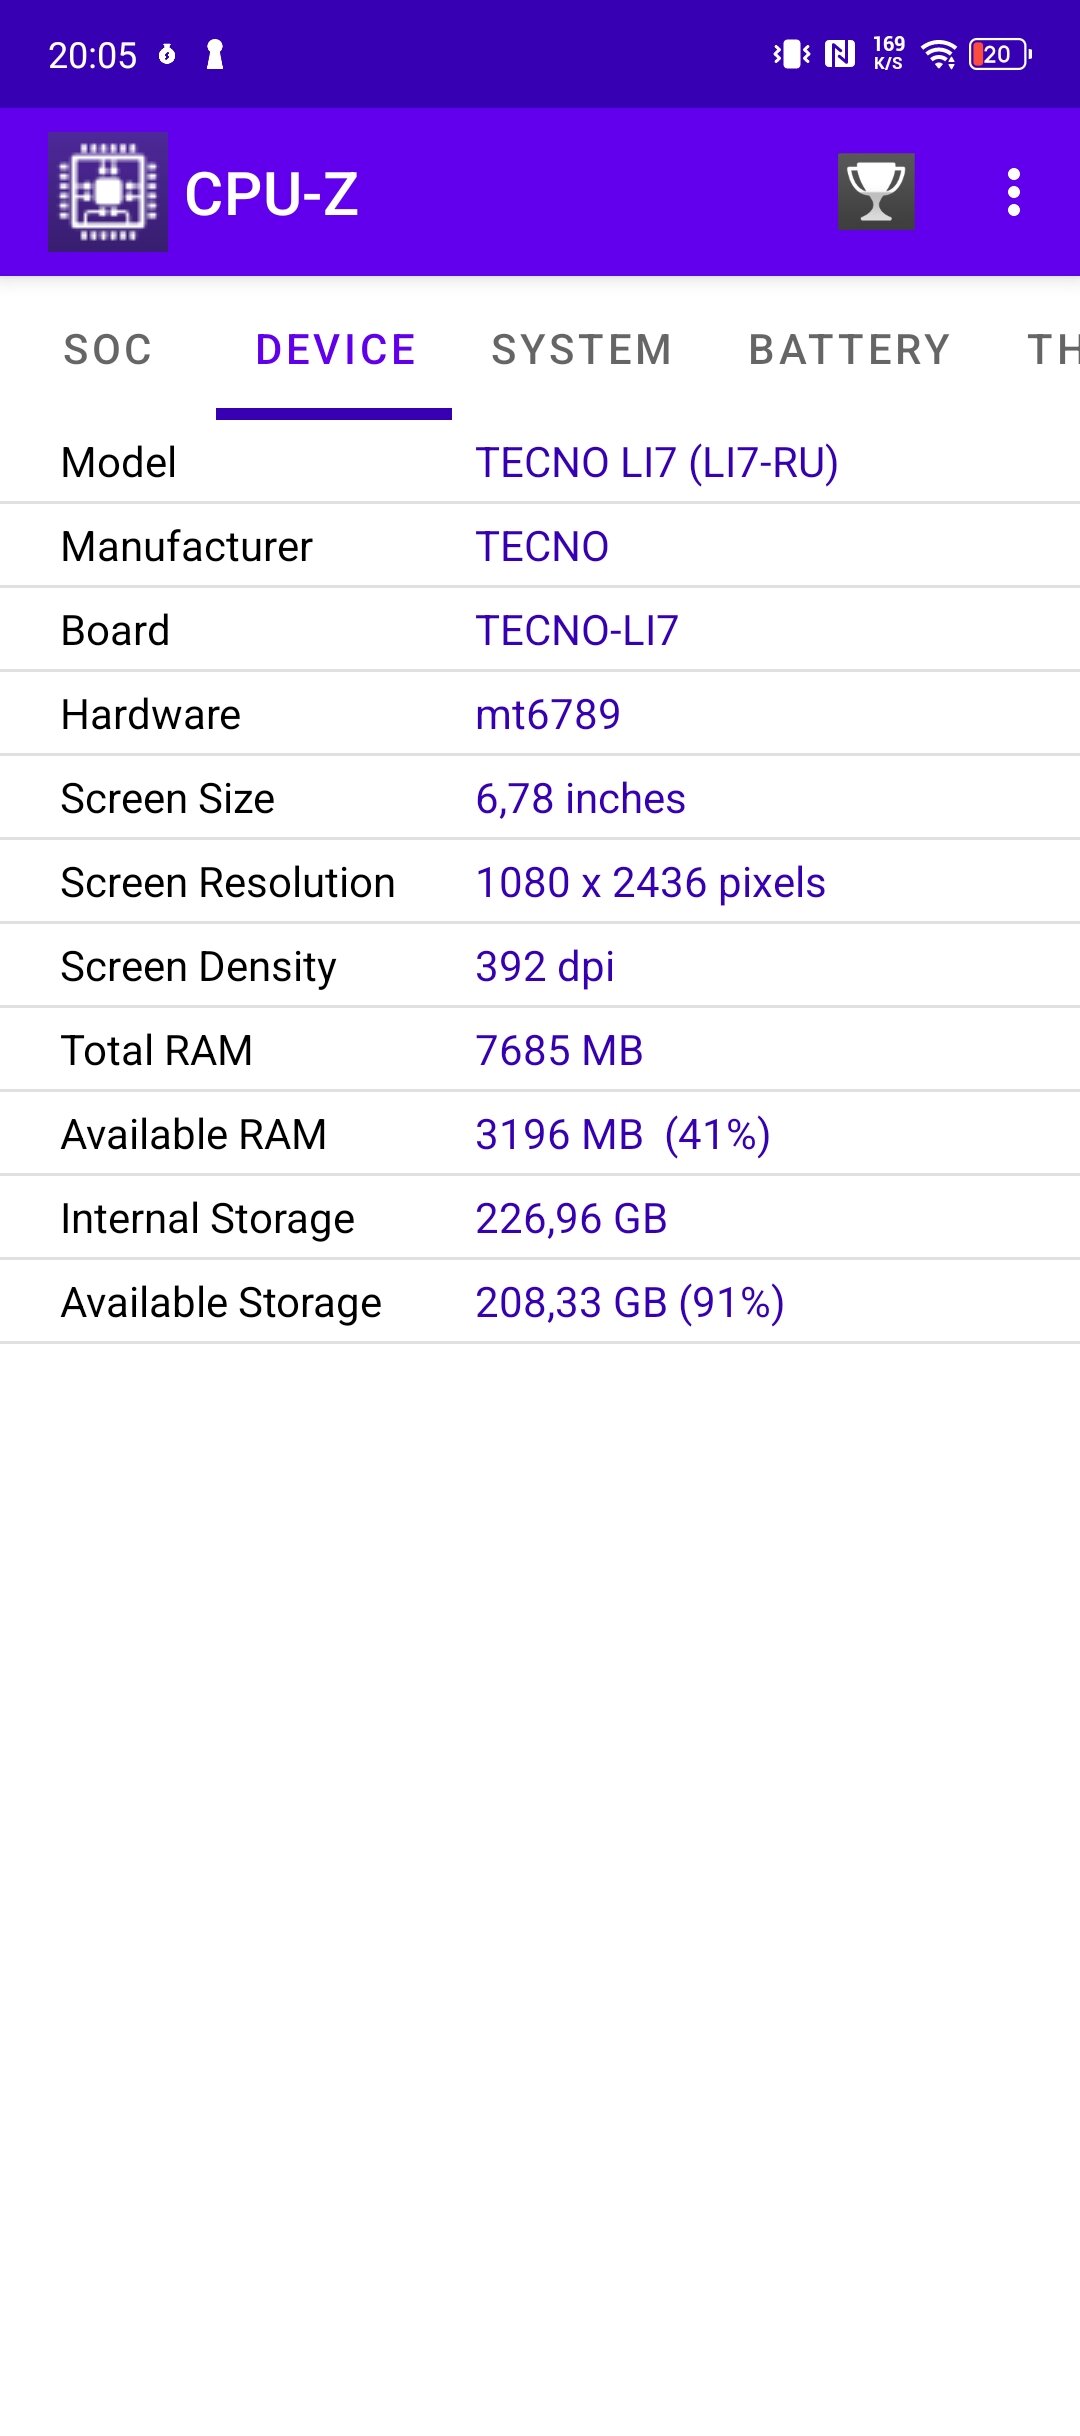Tap the Available Storage row
Viewport: 1080px width, 2436px height.
tap(540, 1303)
